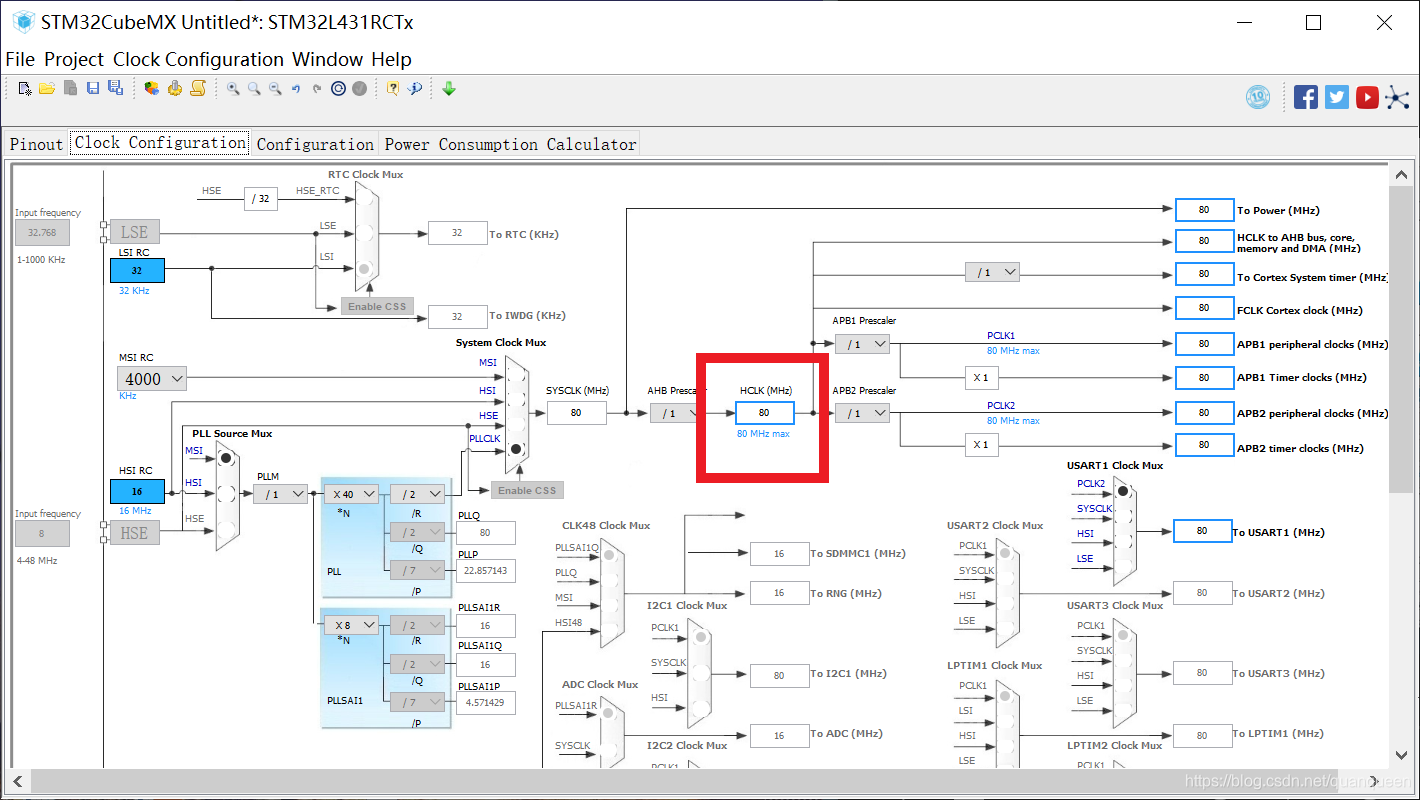Viewport: 1420px width, 800px height.
Task: Open PLL X 40 multiplier dropdown
Action: (350, 494)
